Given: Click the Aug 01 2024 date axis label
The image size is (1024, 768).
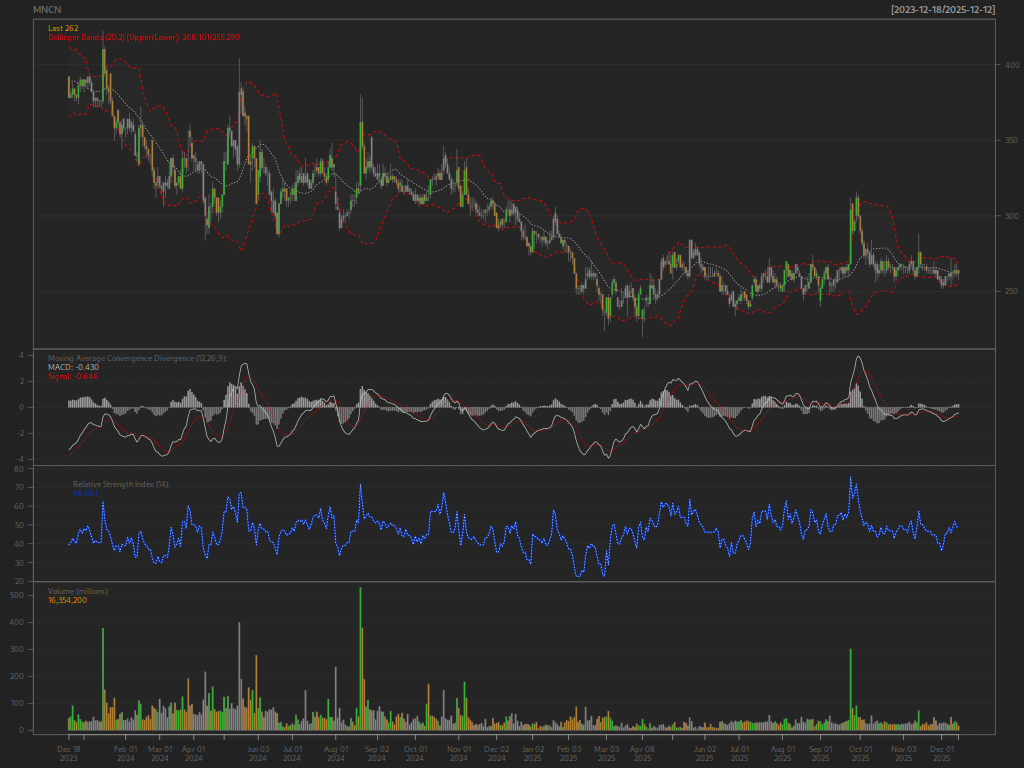Looking at the screenshot, I should coord(336,754).
